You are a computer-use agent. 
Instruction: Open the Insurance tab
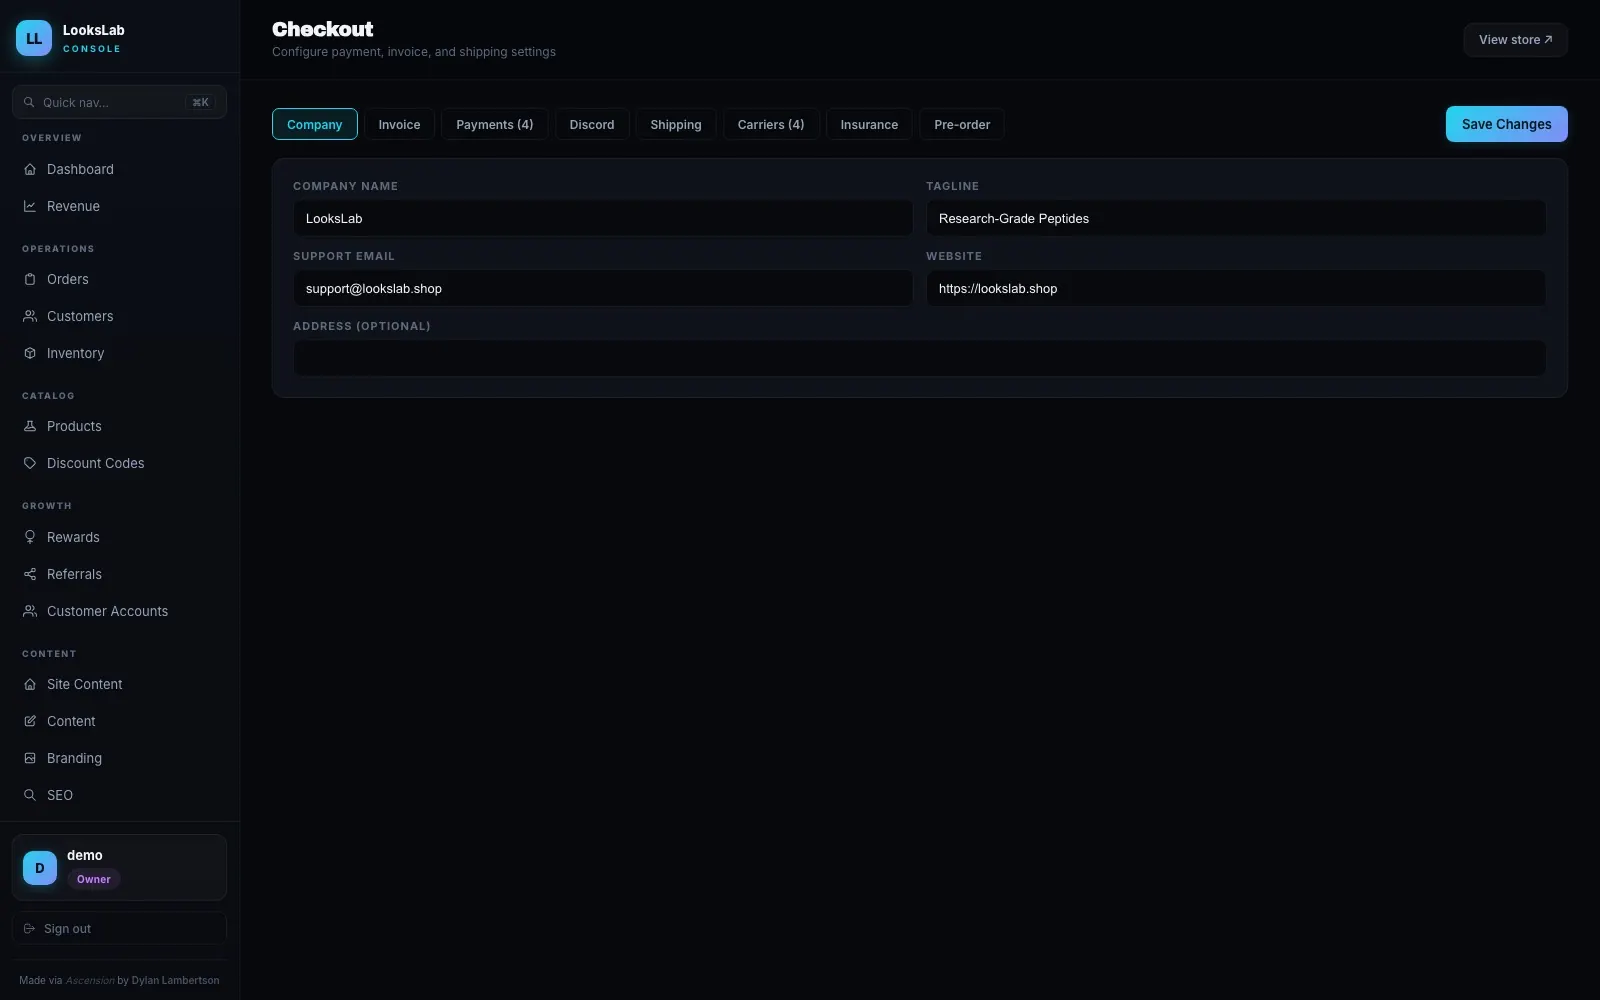pos(869,125)
